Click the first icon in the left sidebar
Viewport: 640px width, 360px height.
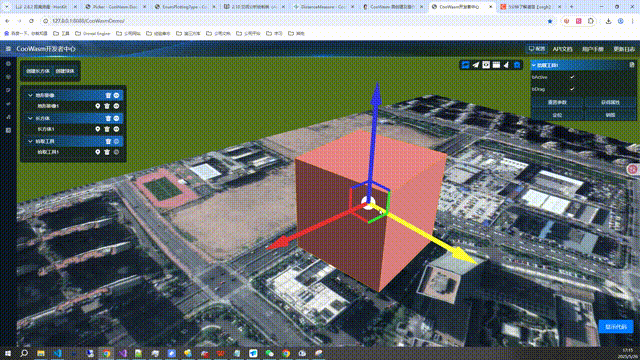pyautogui.click(x=8, y=64)
